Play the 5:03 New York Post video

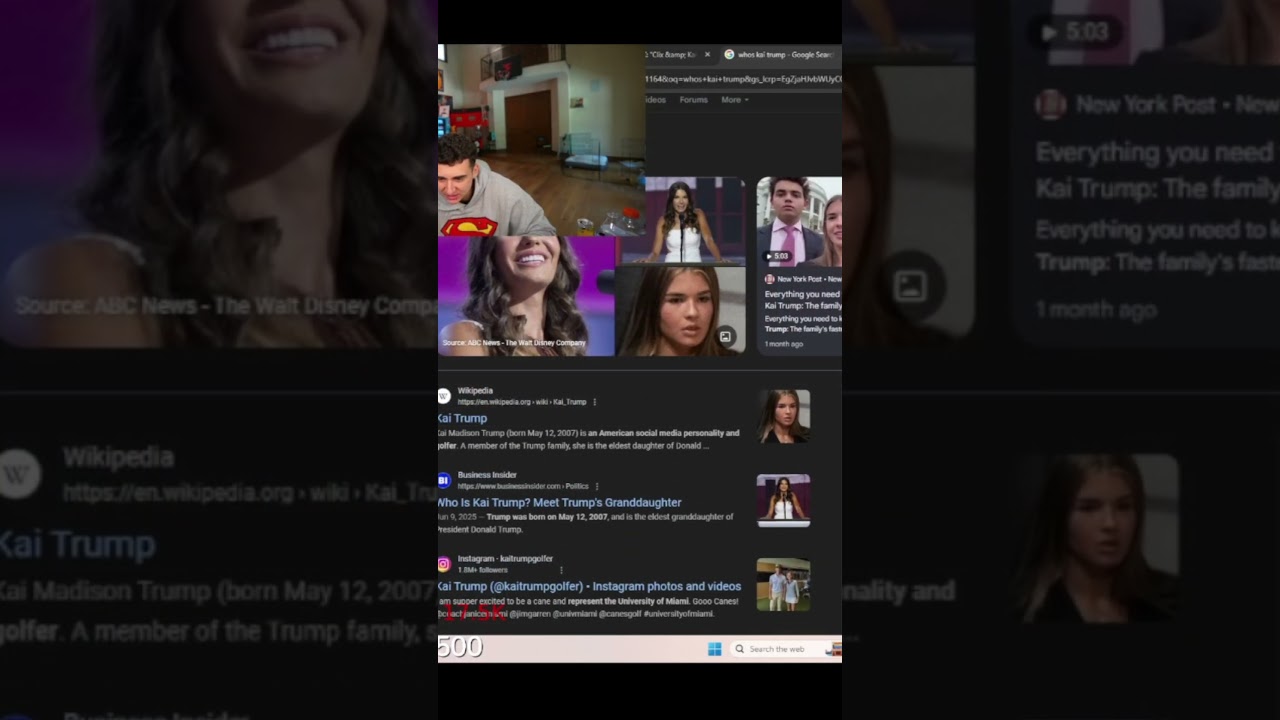pos(777,256)
